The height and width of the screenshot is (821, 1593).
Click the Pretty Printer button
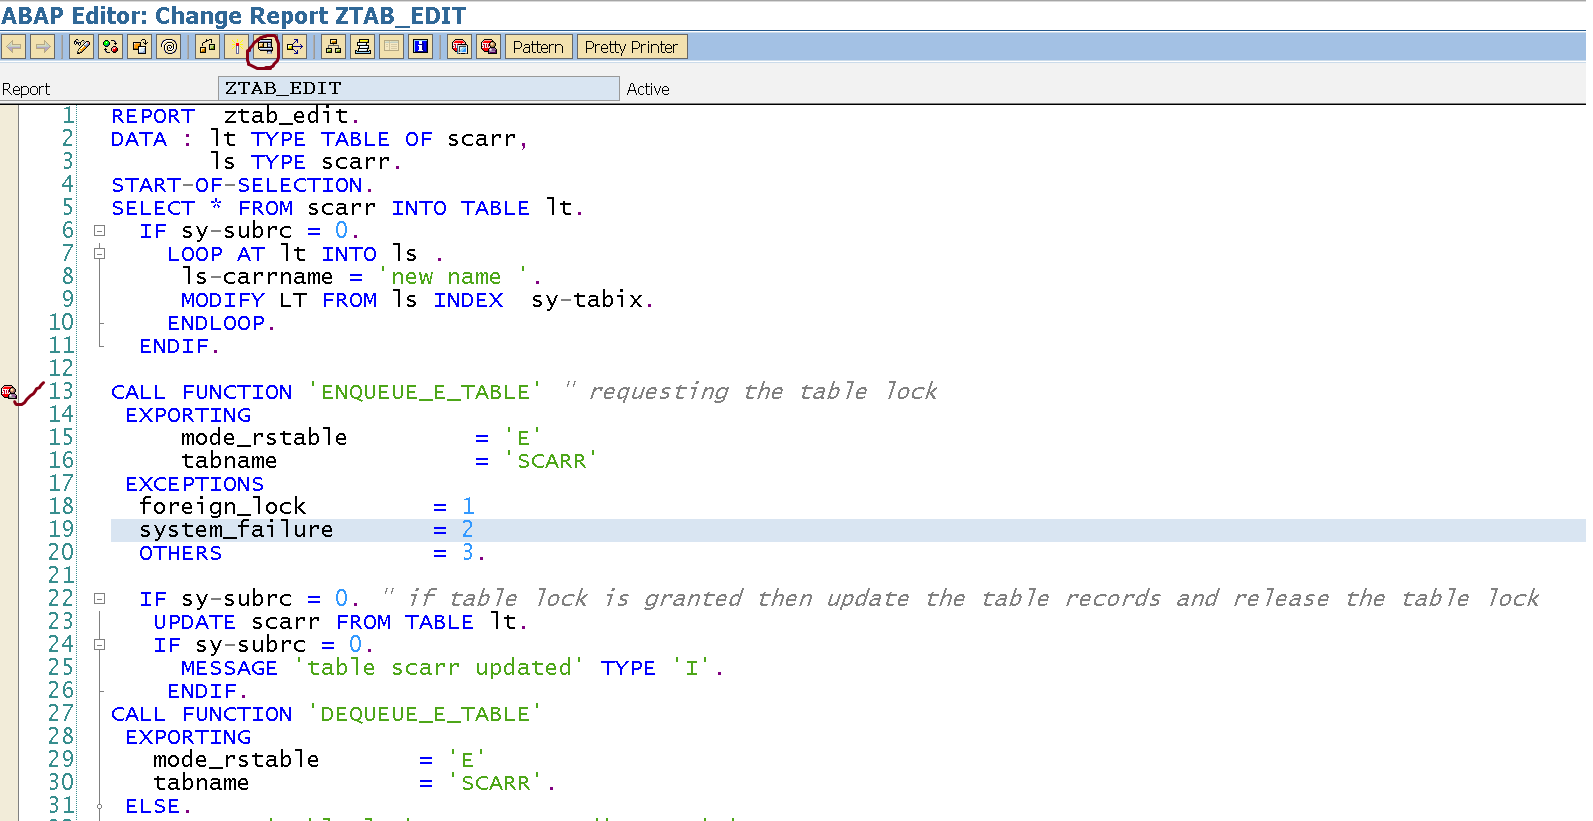(x=631, y=47)
